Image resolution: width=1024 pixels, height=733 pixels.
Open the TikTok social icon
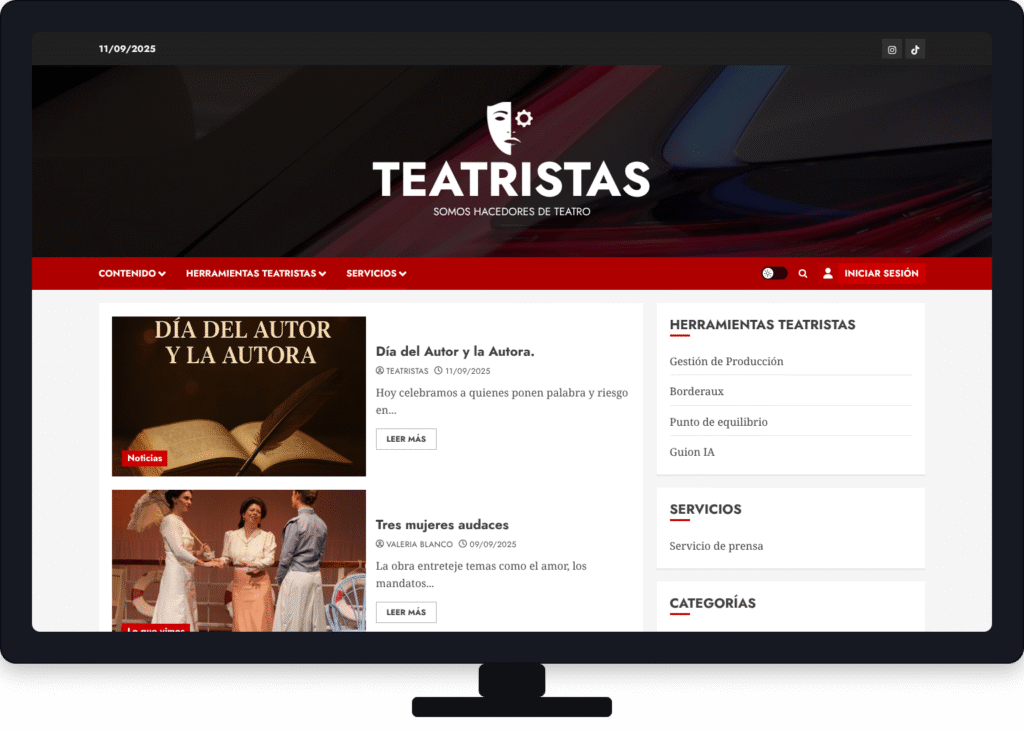coord(914,48)
